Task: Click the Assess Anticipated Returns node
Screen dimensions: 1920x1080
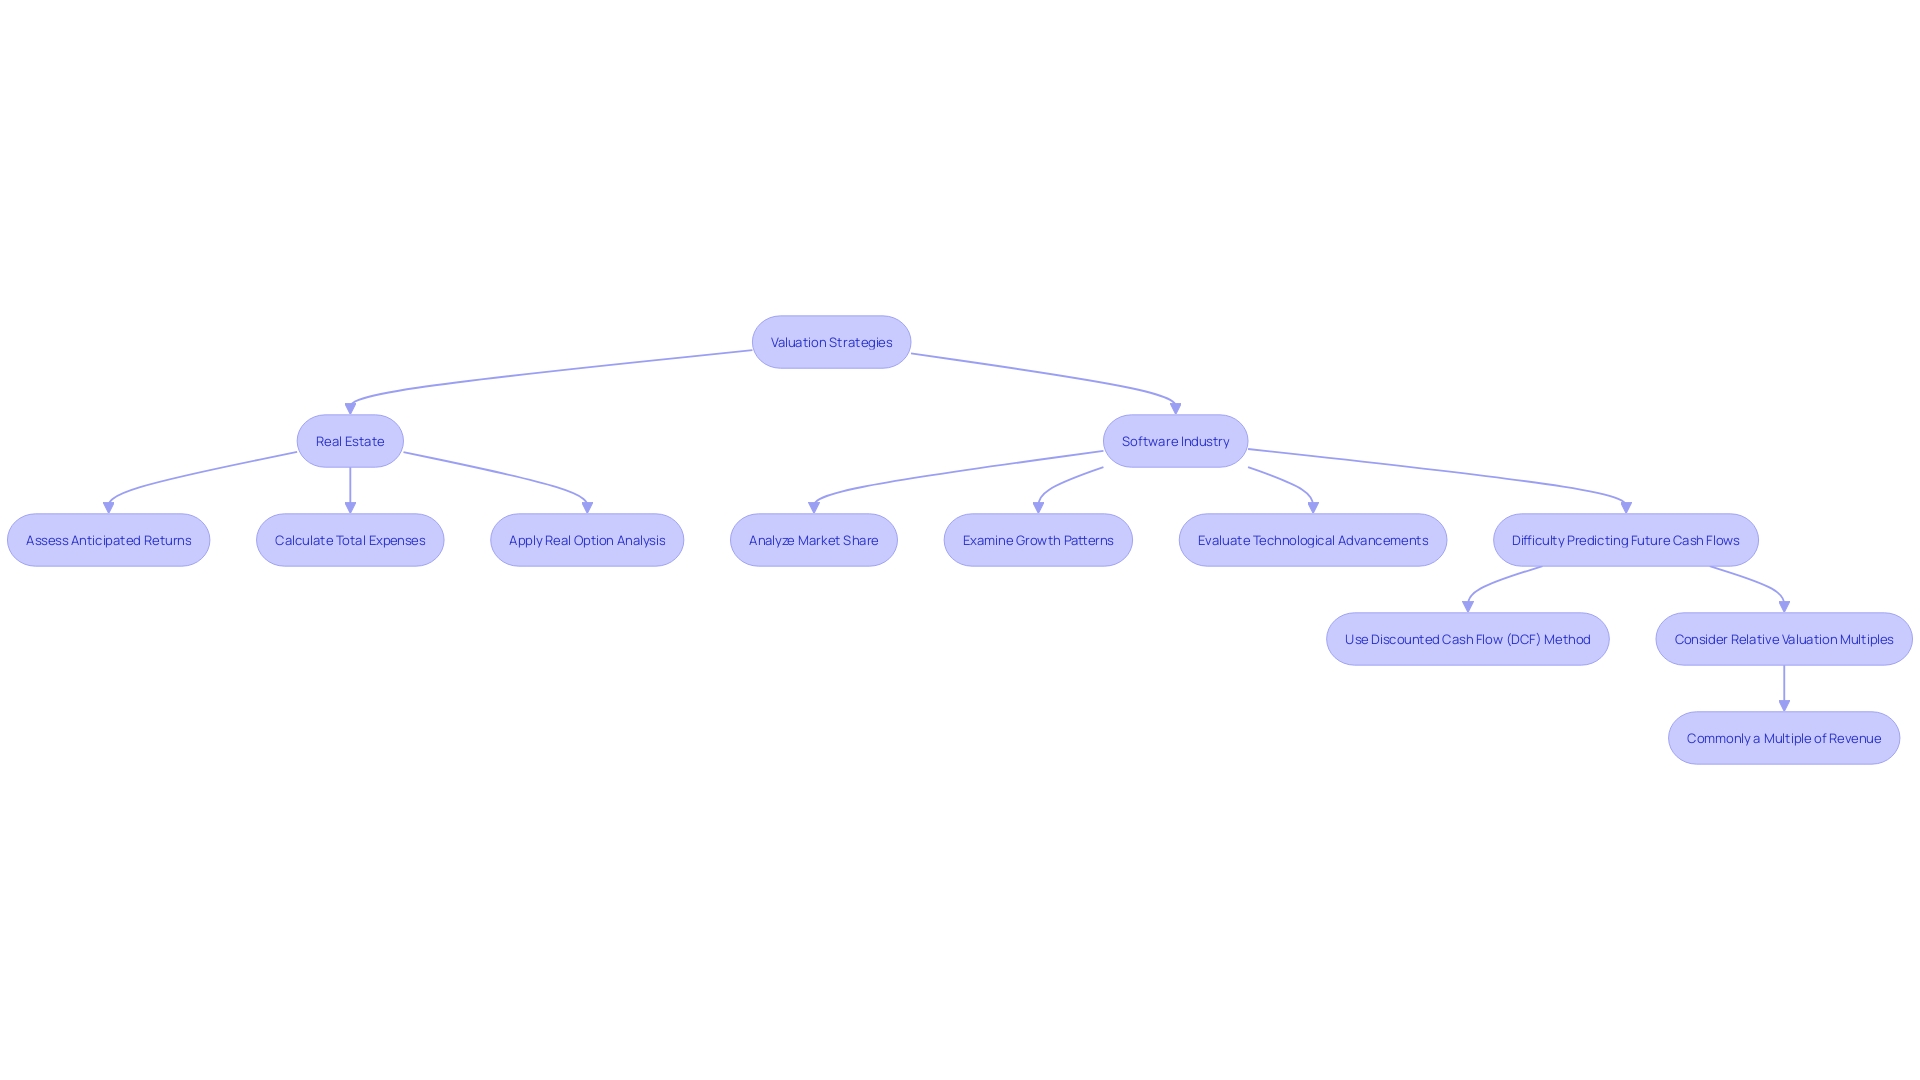Action: [108, 539]
